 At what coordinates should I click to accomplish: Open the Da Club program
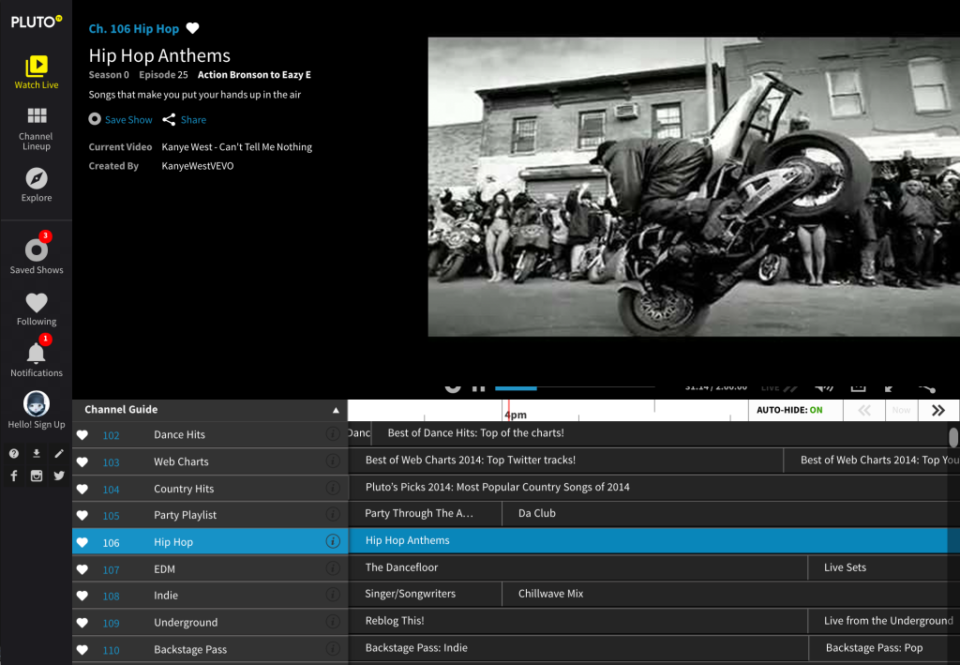pos(724,513)
